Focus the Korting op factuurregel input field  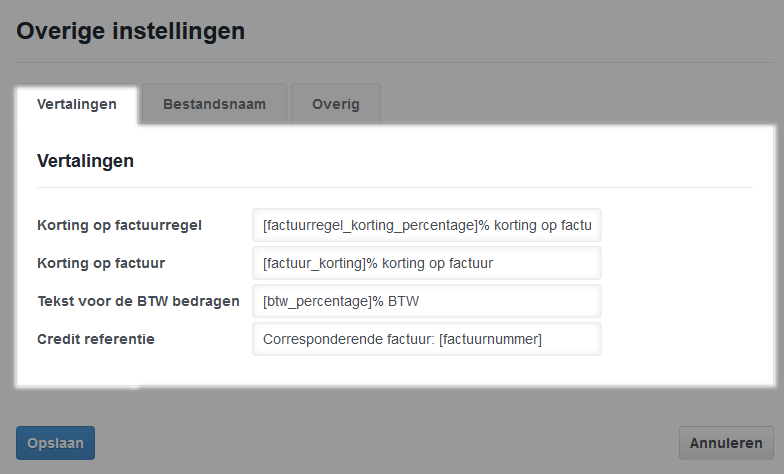tap(427, 225)
